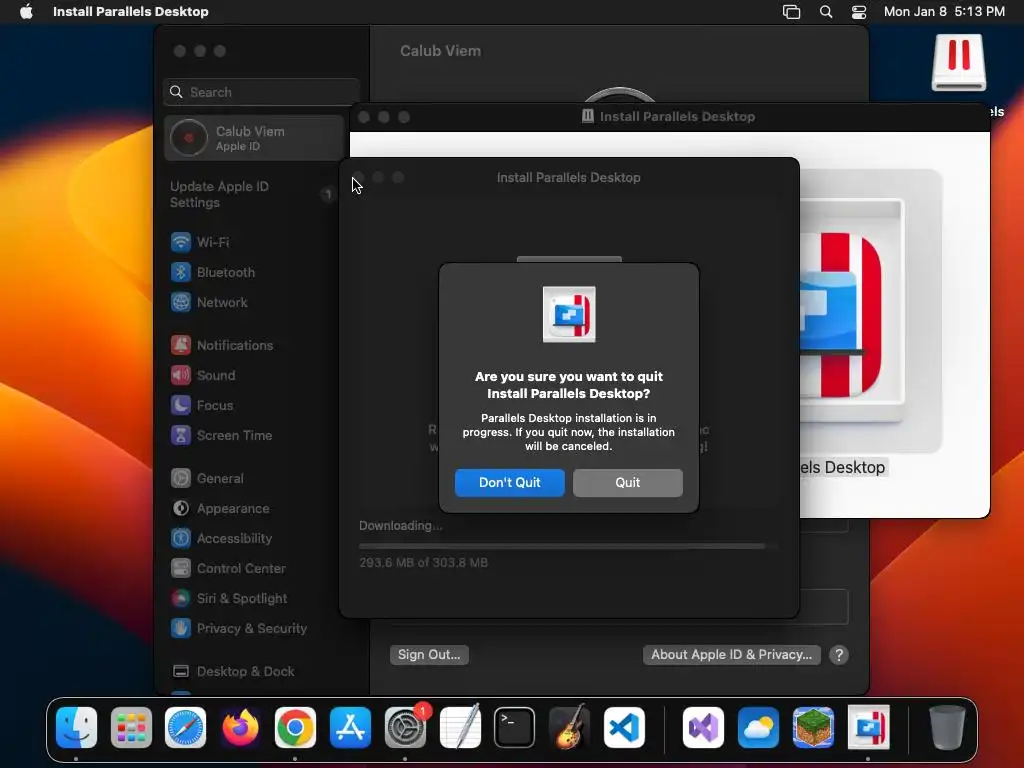This screenshot has height=768, width=1024.
Task: Click the 293.6 MB of 303.8 MB text
Action: tap(423, 563)
